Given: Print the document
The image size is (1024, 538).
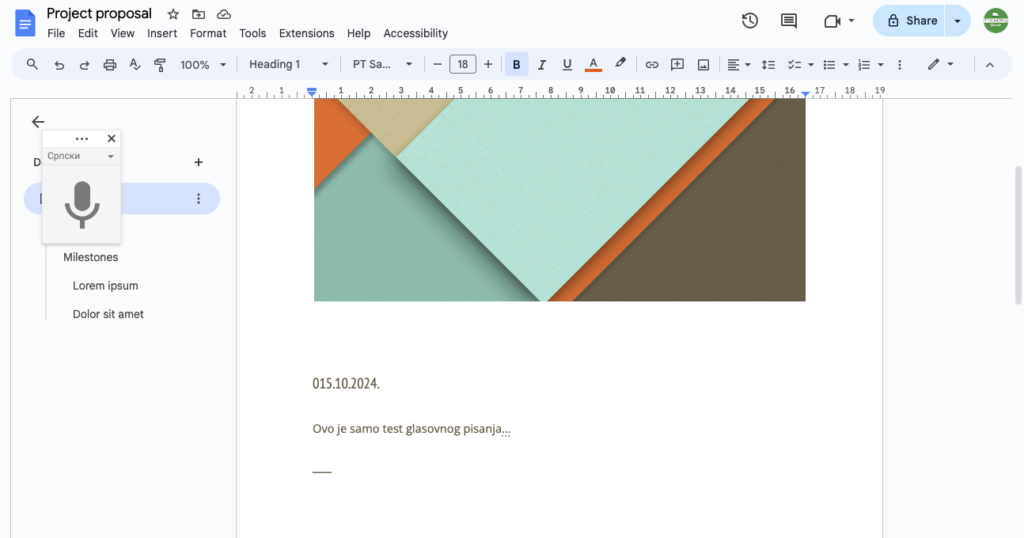Looking at the screenshot, I should click(x=110, y=65).
